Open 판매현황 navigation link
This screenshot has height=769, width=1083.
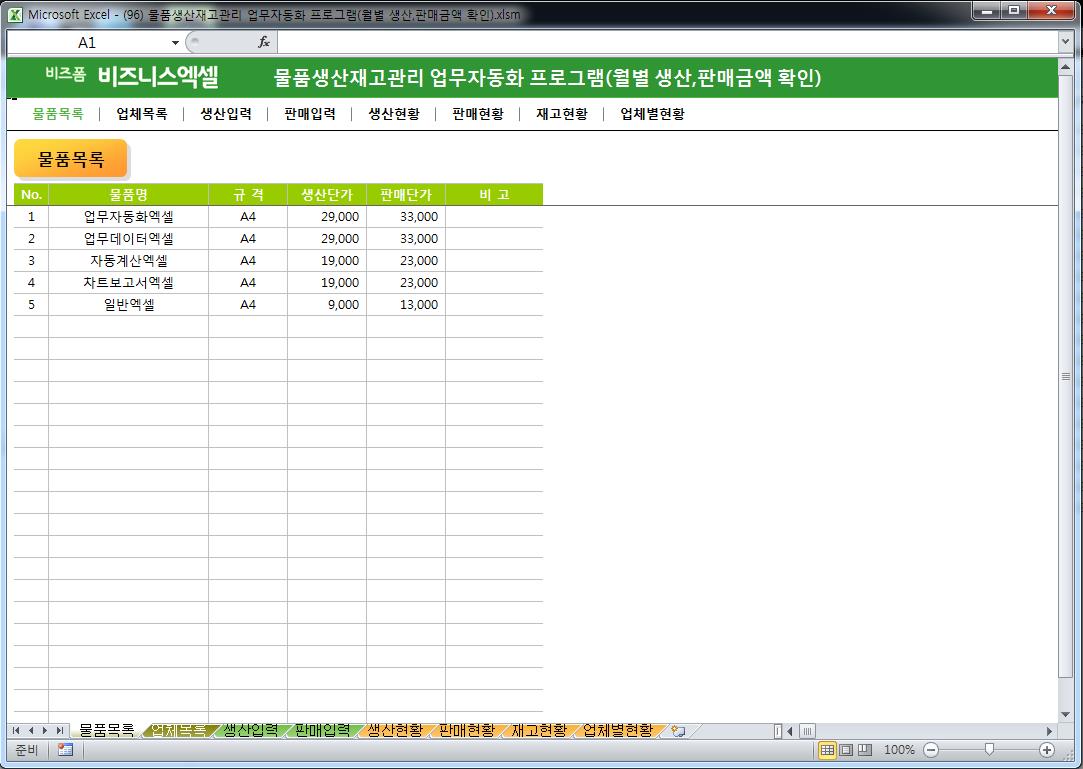pyautogui.click(x=478, y=114)
